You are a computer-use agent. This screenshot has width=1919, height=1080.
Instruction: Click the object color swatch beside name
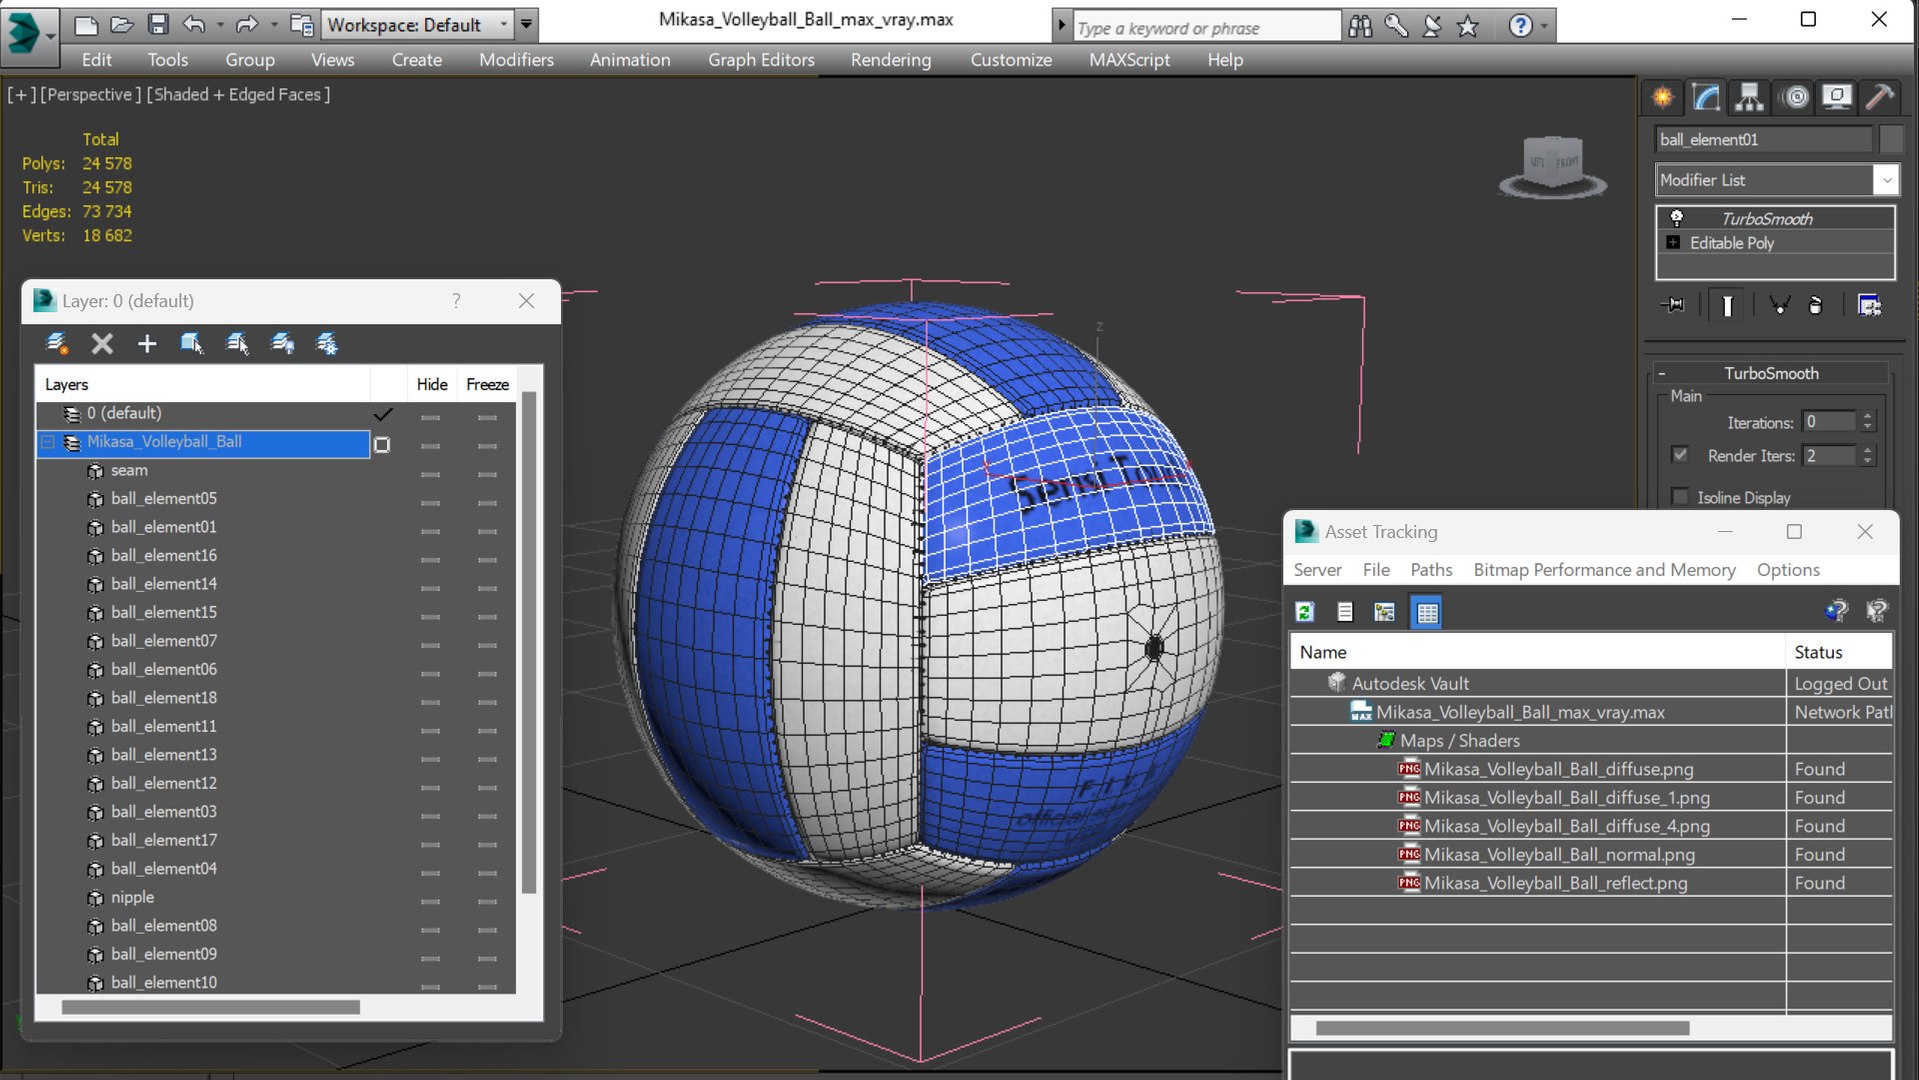tap(1891, 139)
